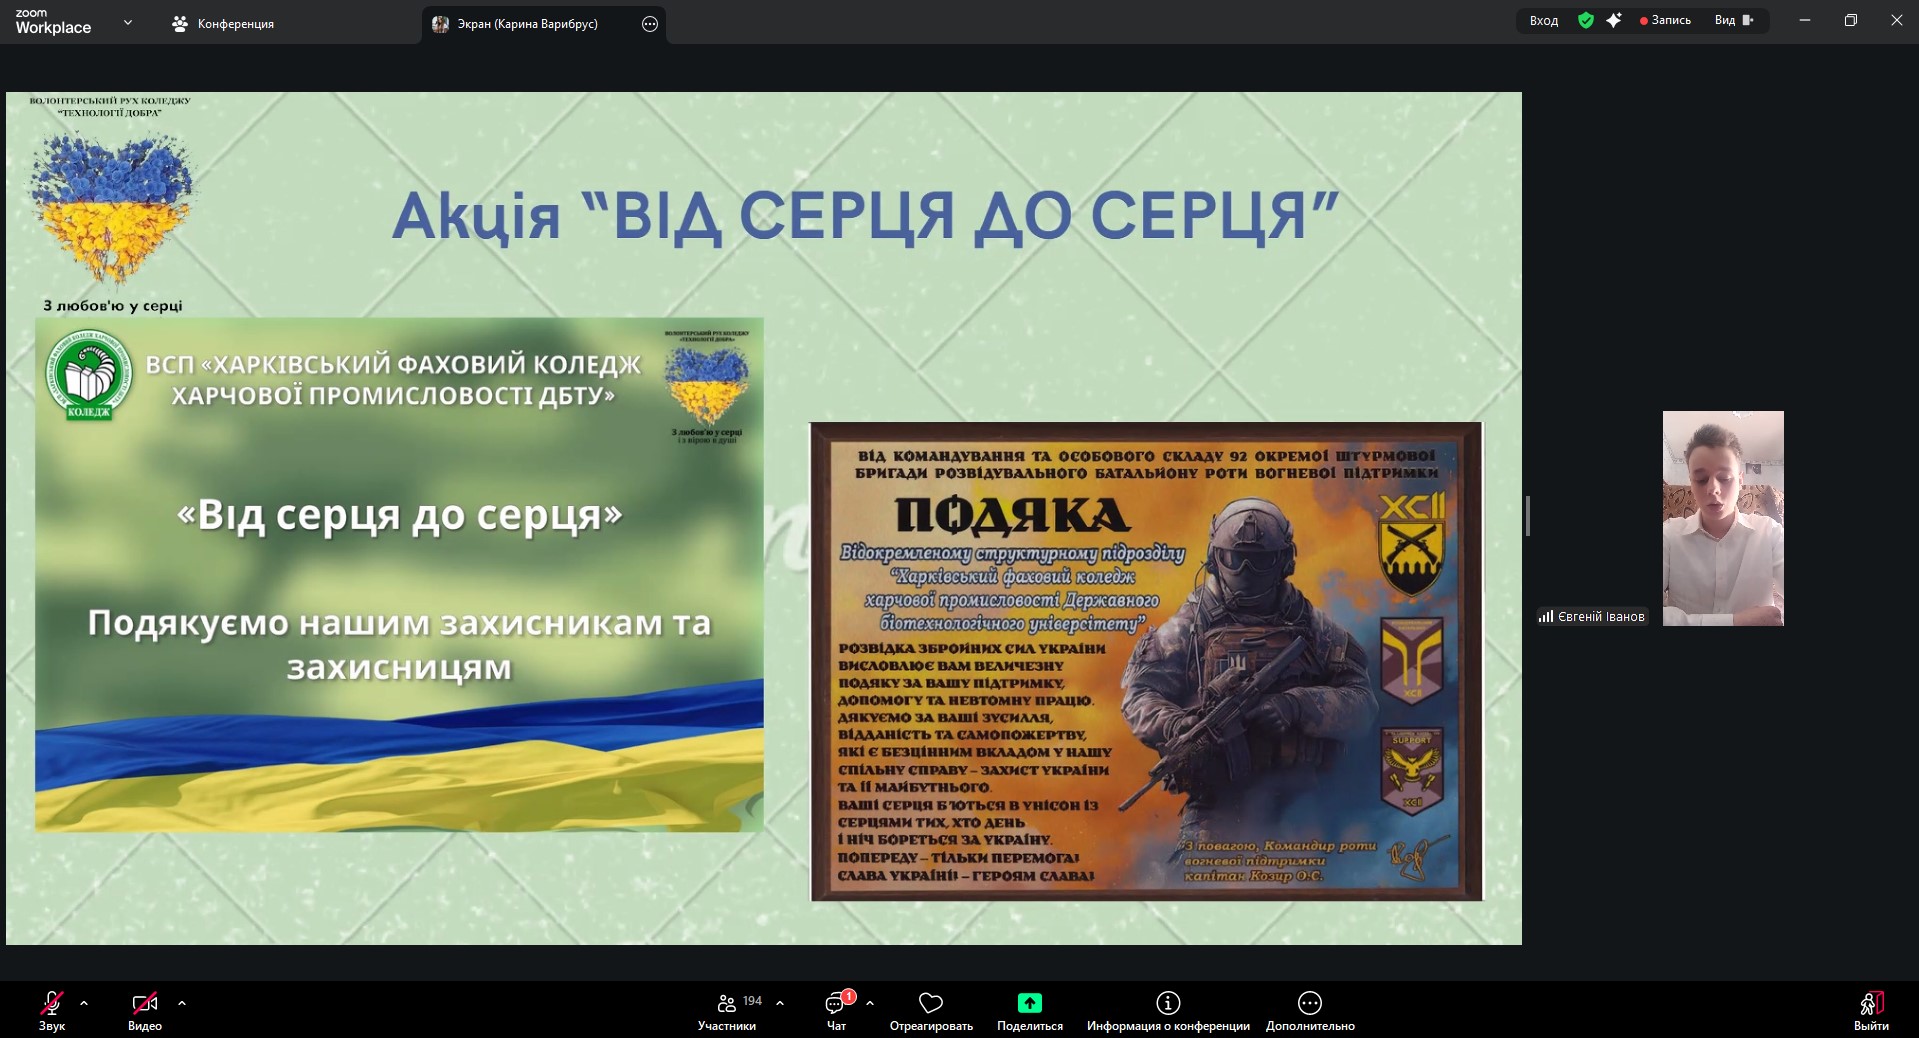Viewport: 1919px width, 1038px height.
Task: Click the green shield encryption icon
Action: point(1586,20)
